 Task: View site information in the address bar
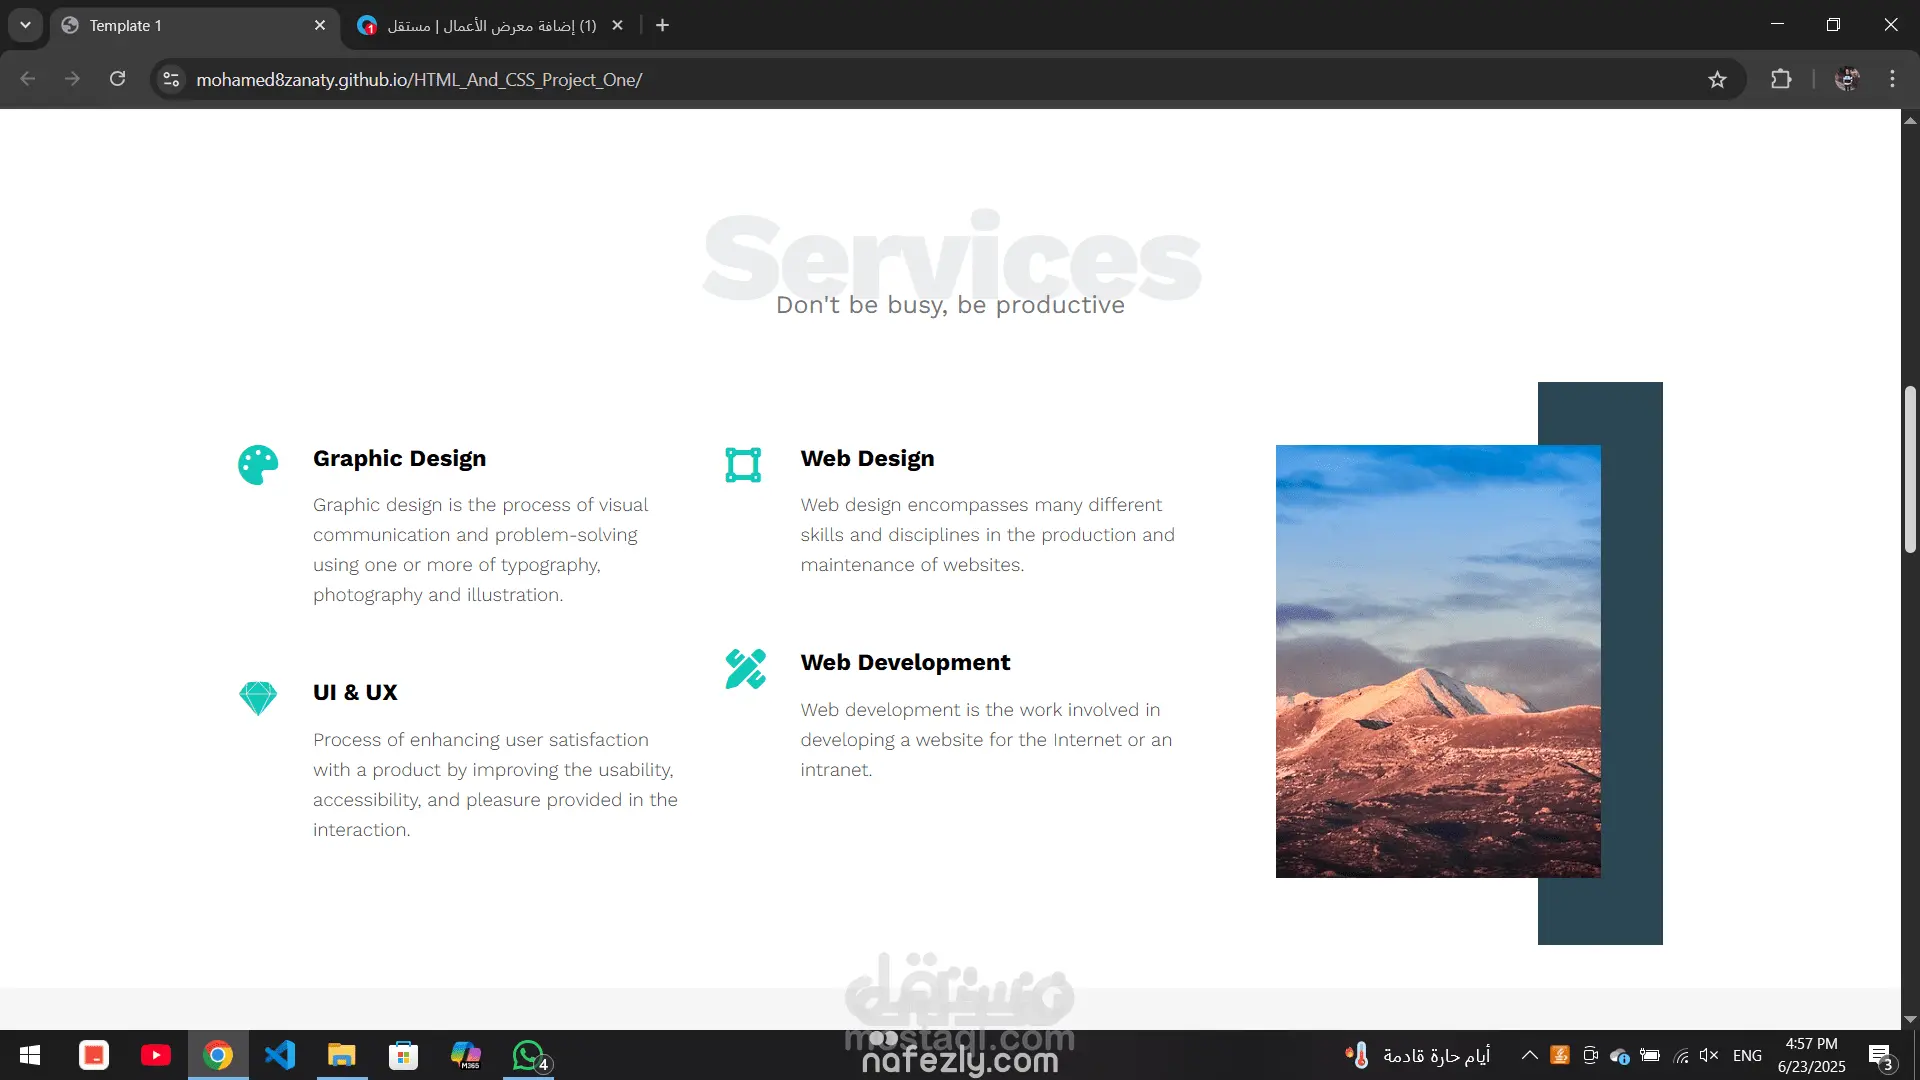coord(171,80)
